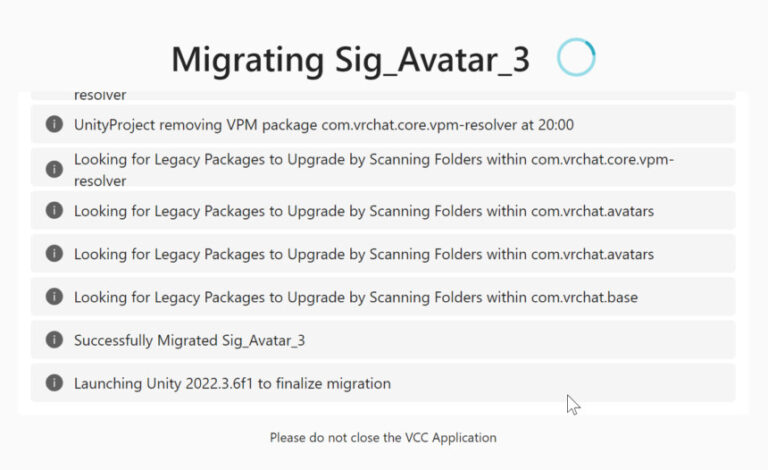Click the do not close VCC Application notice
768x470 pixels.
pos(383,437)
